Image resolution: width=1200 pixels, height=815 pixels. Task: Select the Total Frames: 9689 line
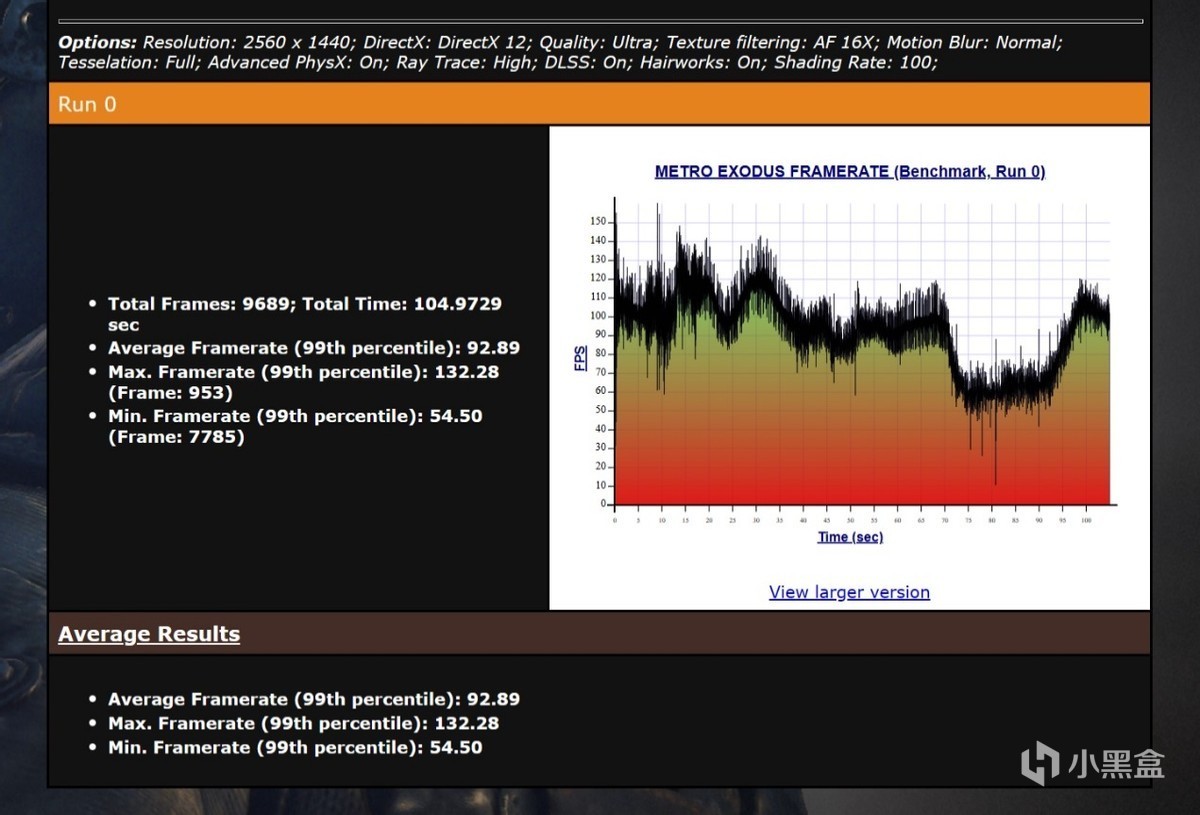pyautogui.click(x=305, y=314)
